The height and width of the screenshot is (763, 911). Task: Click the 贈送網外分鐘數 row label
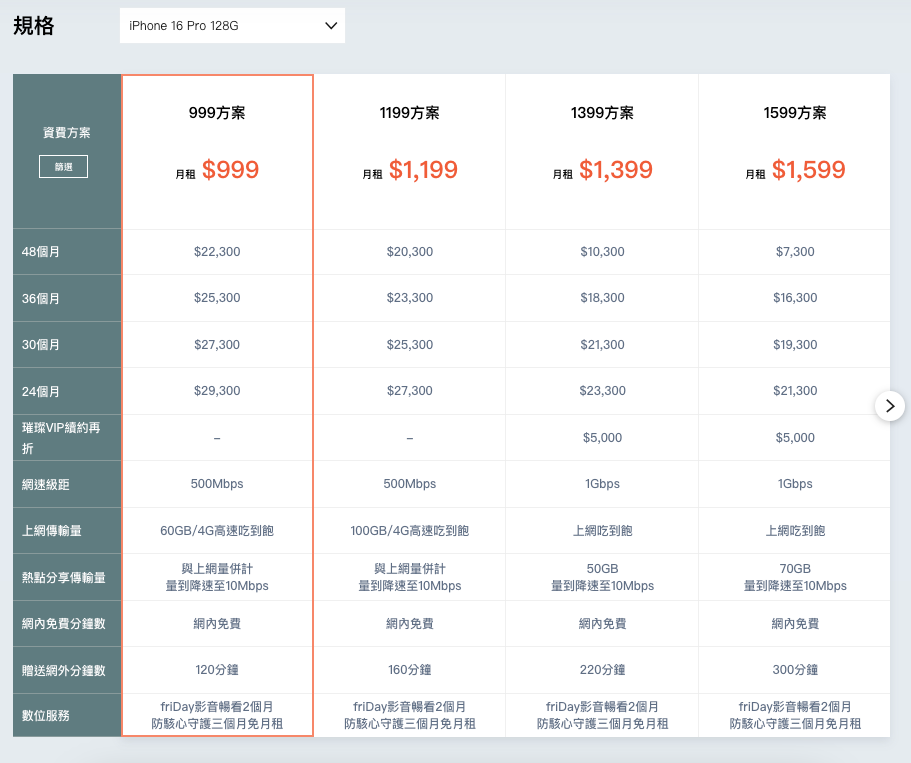tap(63, 671)
